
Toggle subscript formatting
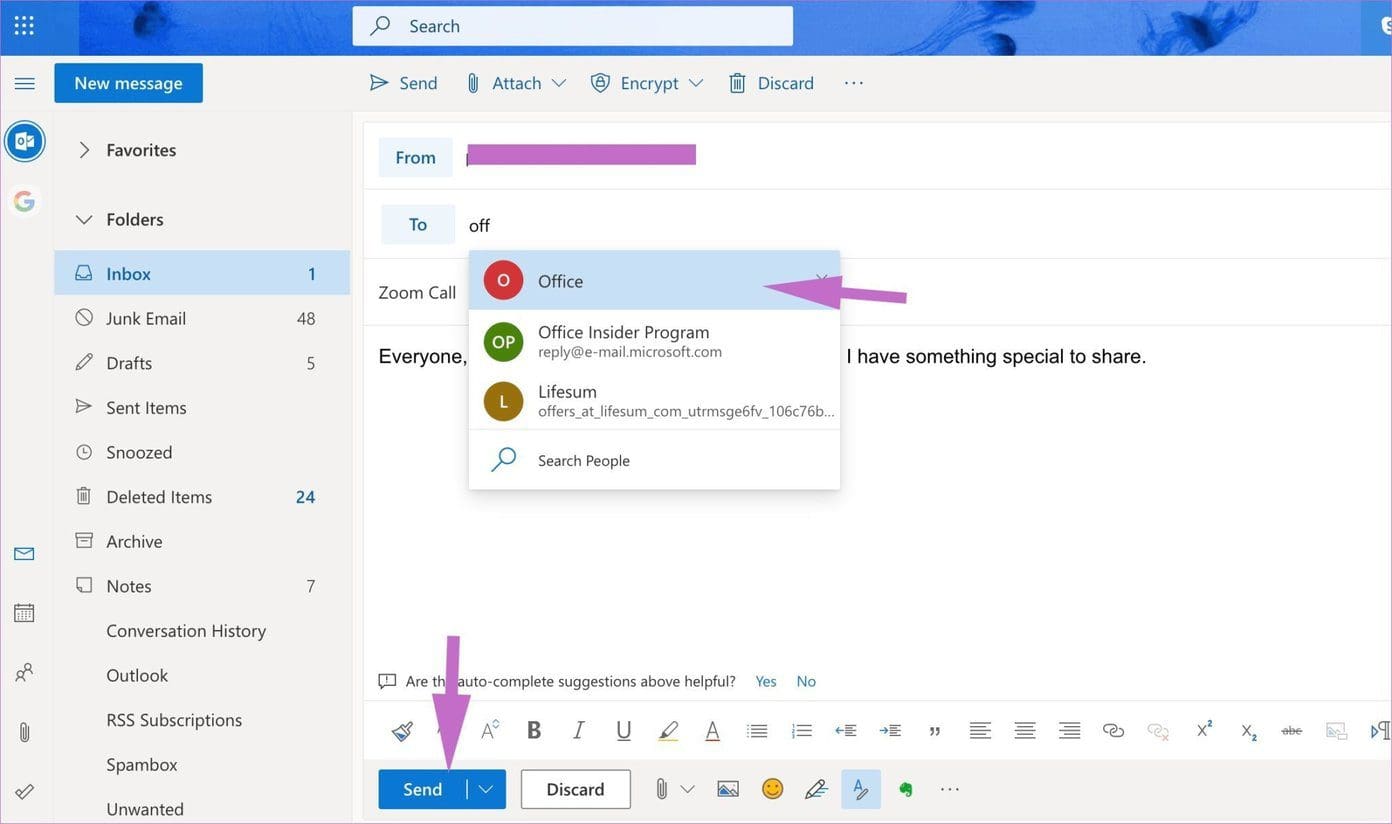coord(1248,731)
